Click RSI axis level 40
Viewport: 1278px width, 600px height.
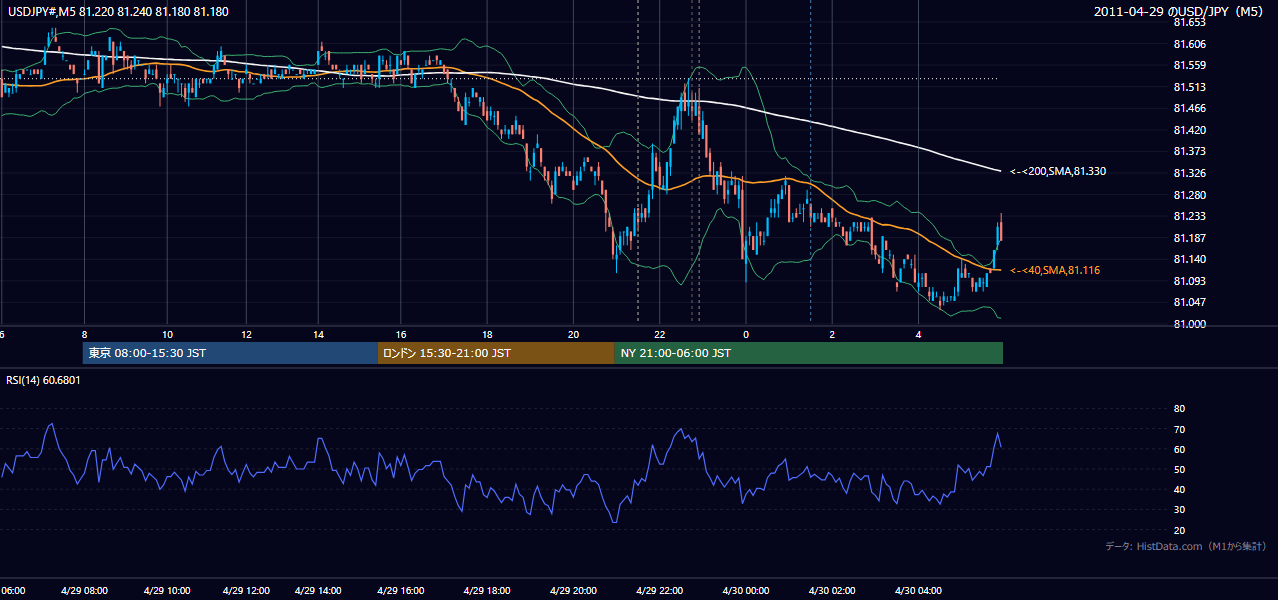coord(1179,489)
